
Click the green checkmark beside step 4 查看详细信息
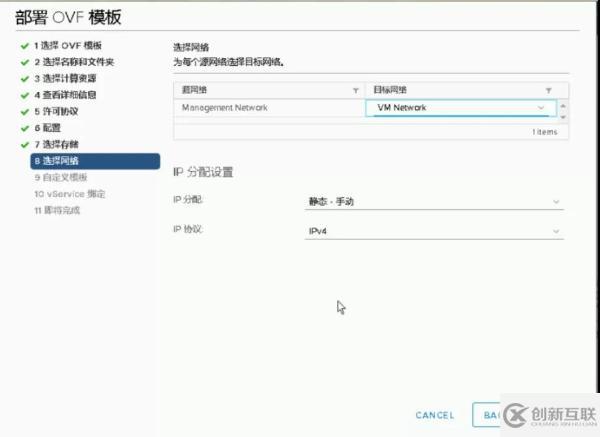click(x=25, y=95)
